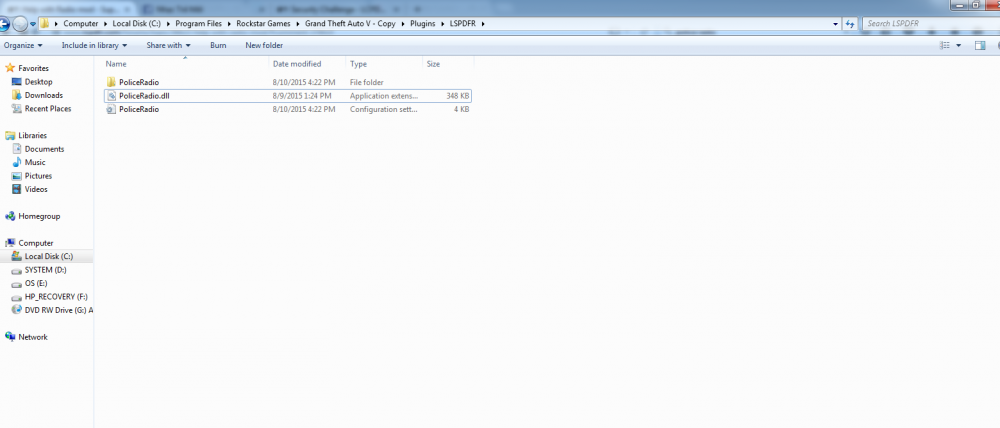Open HP_RECOVERY (F:) drive

(55, 297)
